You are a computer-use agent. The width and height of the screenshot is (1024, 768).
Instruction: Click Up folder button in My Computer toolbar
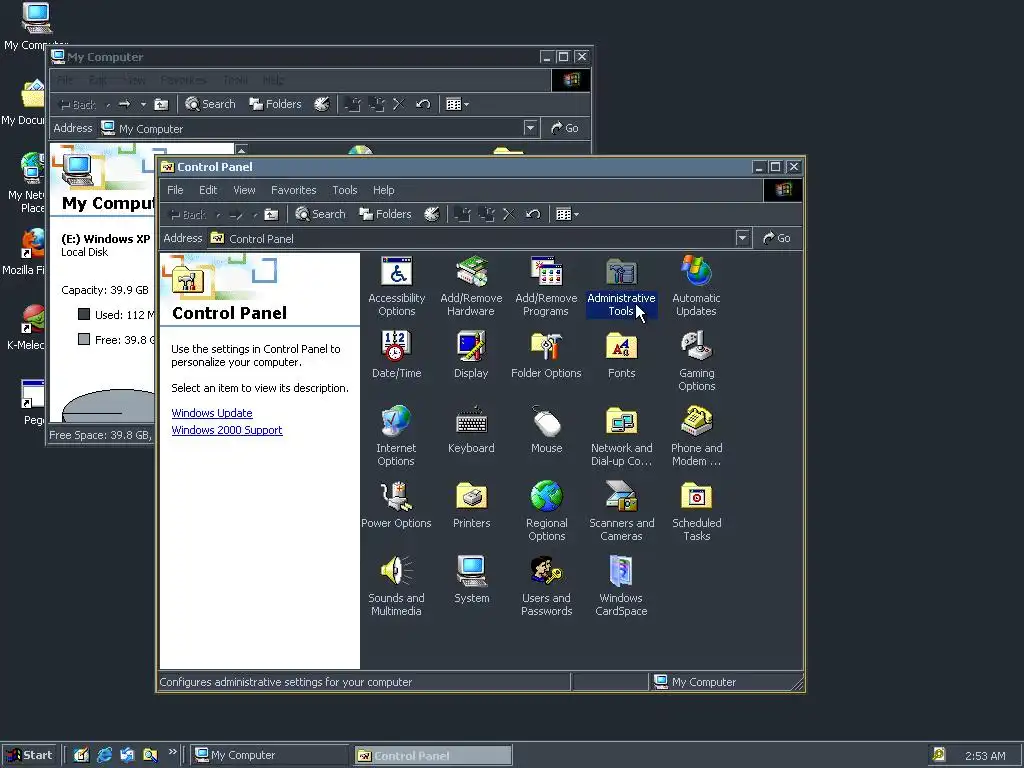[161, 104]
